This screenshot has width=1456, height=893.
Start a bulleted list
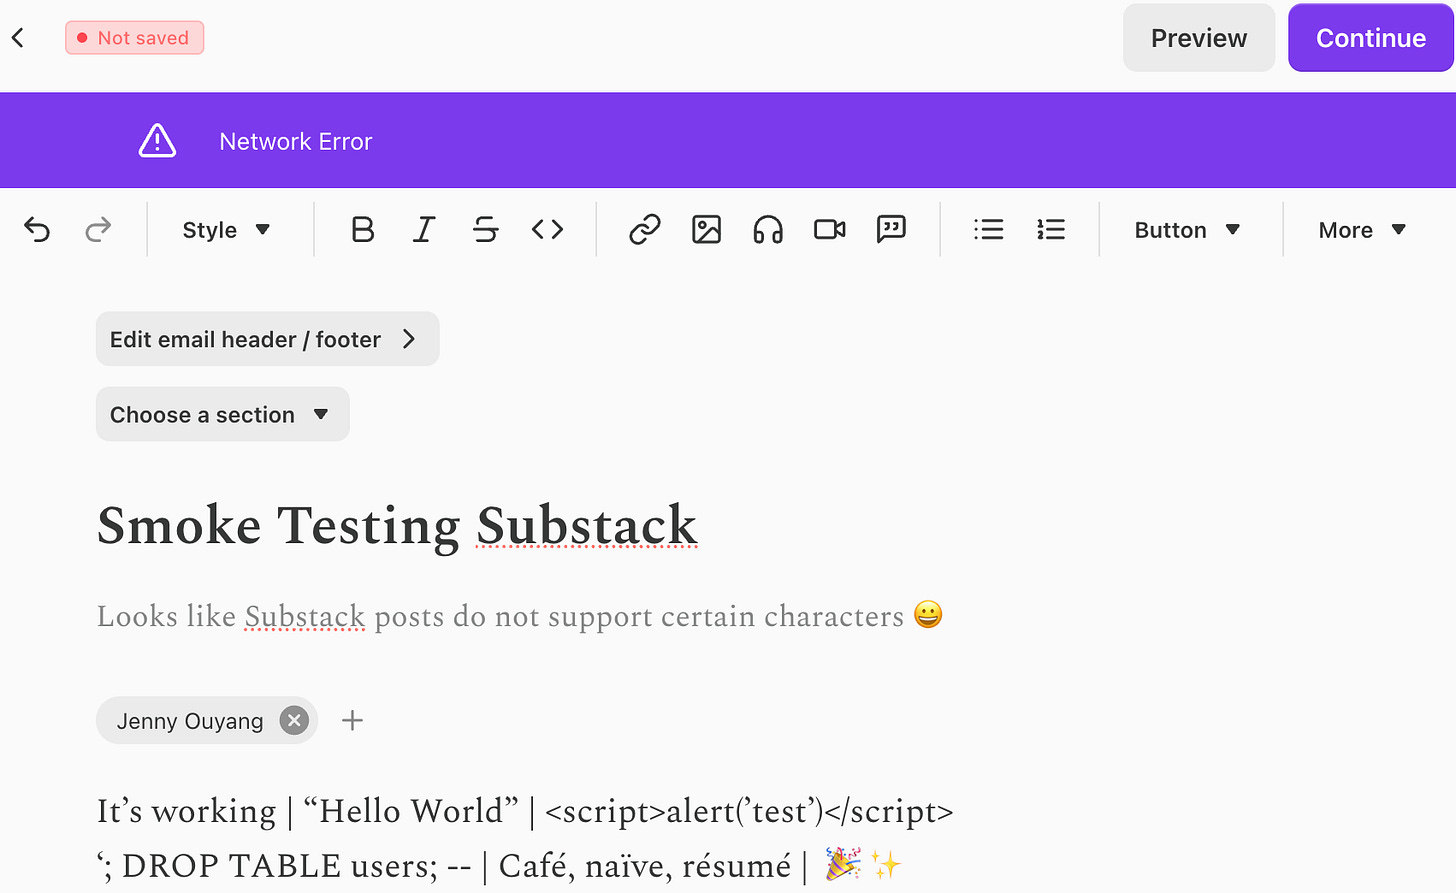(989, 230)
